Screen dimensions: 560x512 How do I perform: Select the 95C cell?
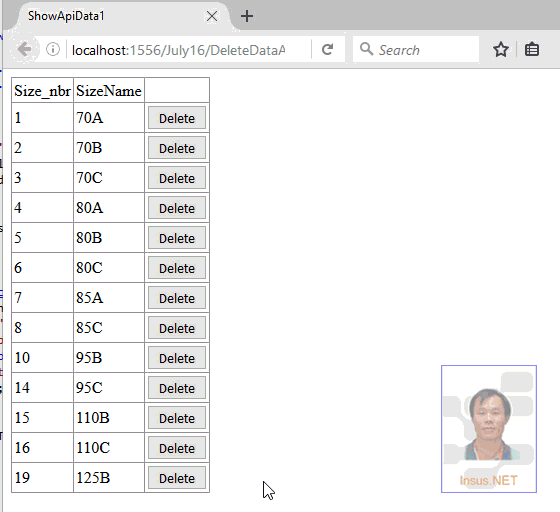pyautogui.click(x=109, y=388)
